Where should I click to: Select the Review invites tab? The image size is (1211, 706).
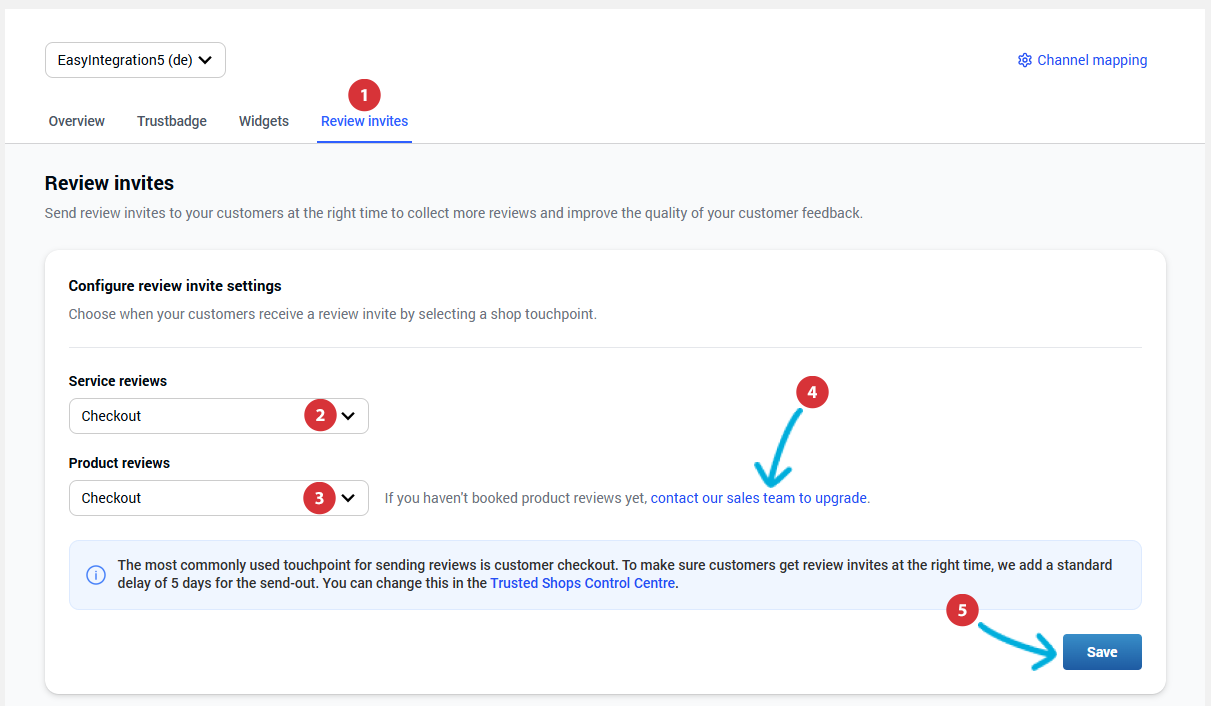(364, 120)
